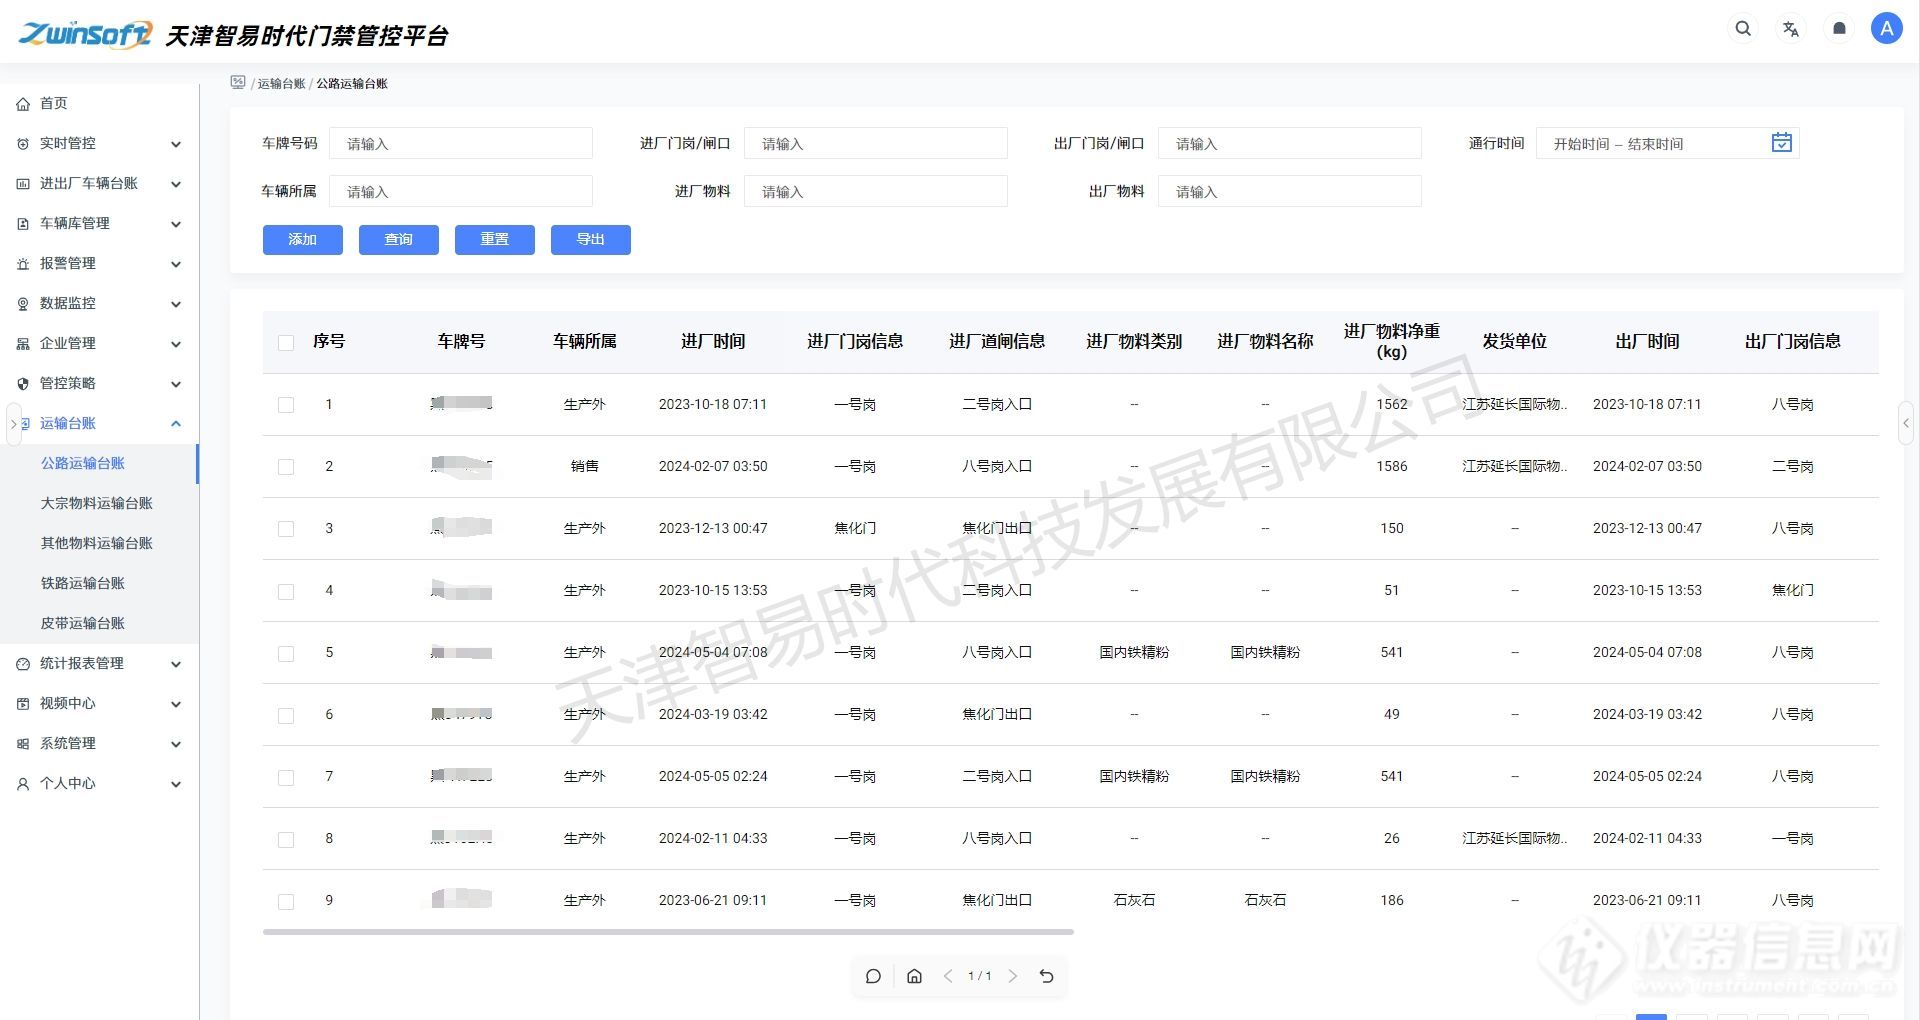Click the language translation icon
This screenshot has width=1920, height=1020.
coord(1791,29)
